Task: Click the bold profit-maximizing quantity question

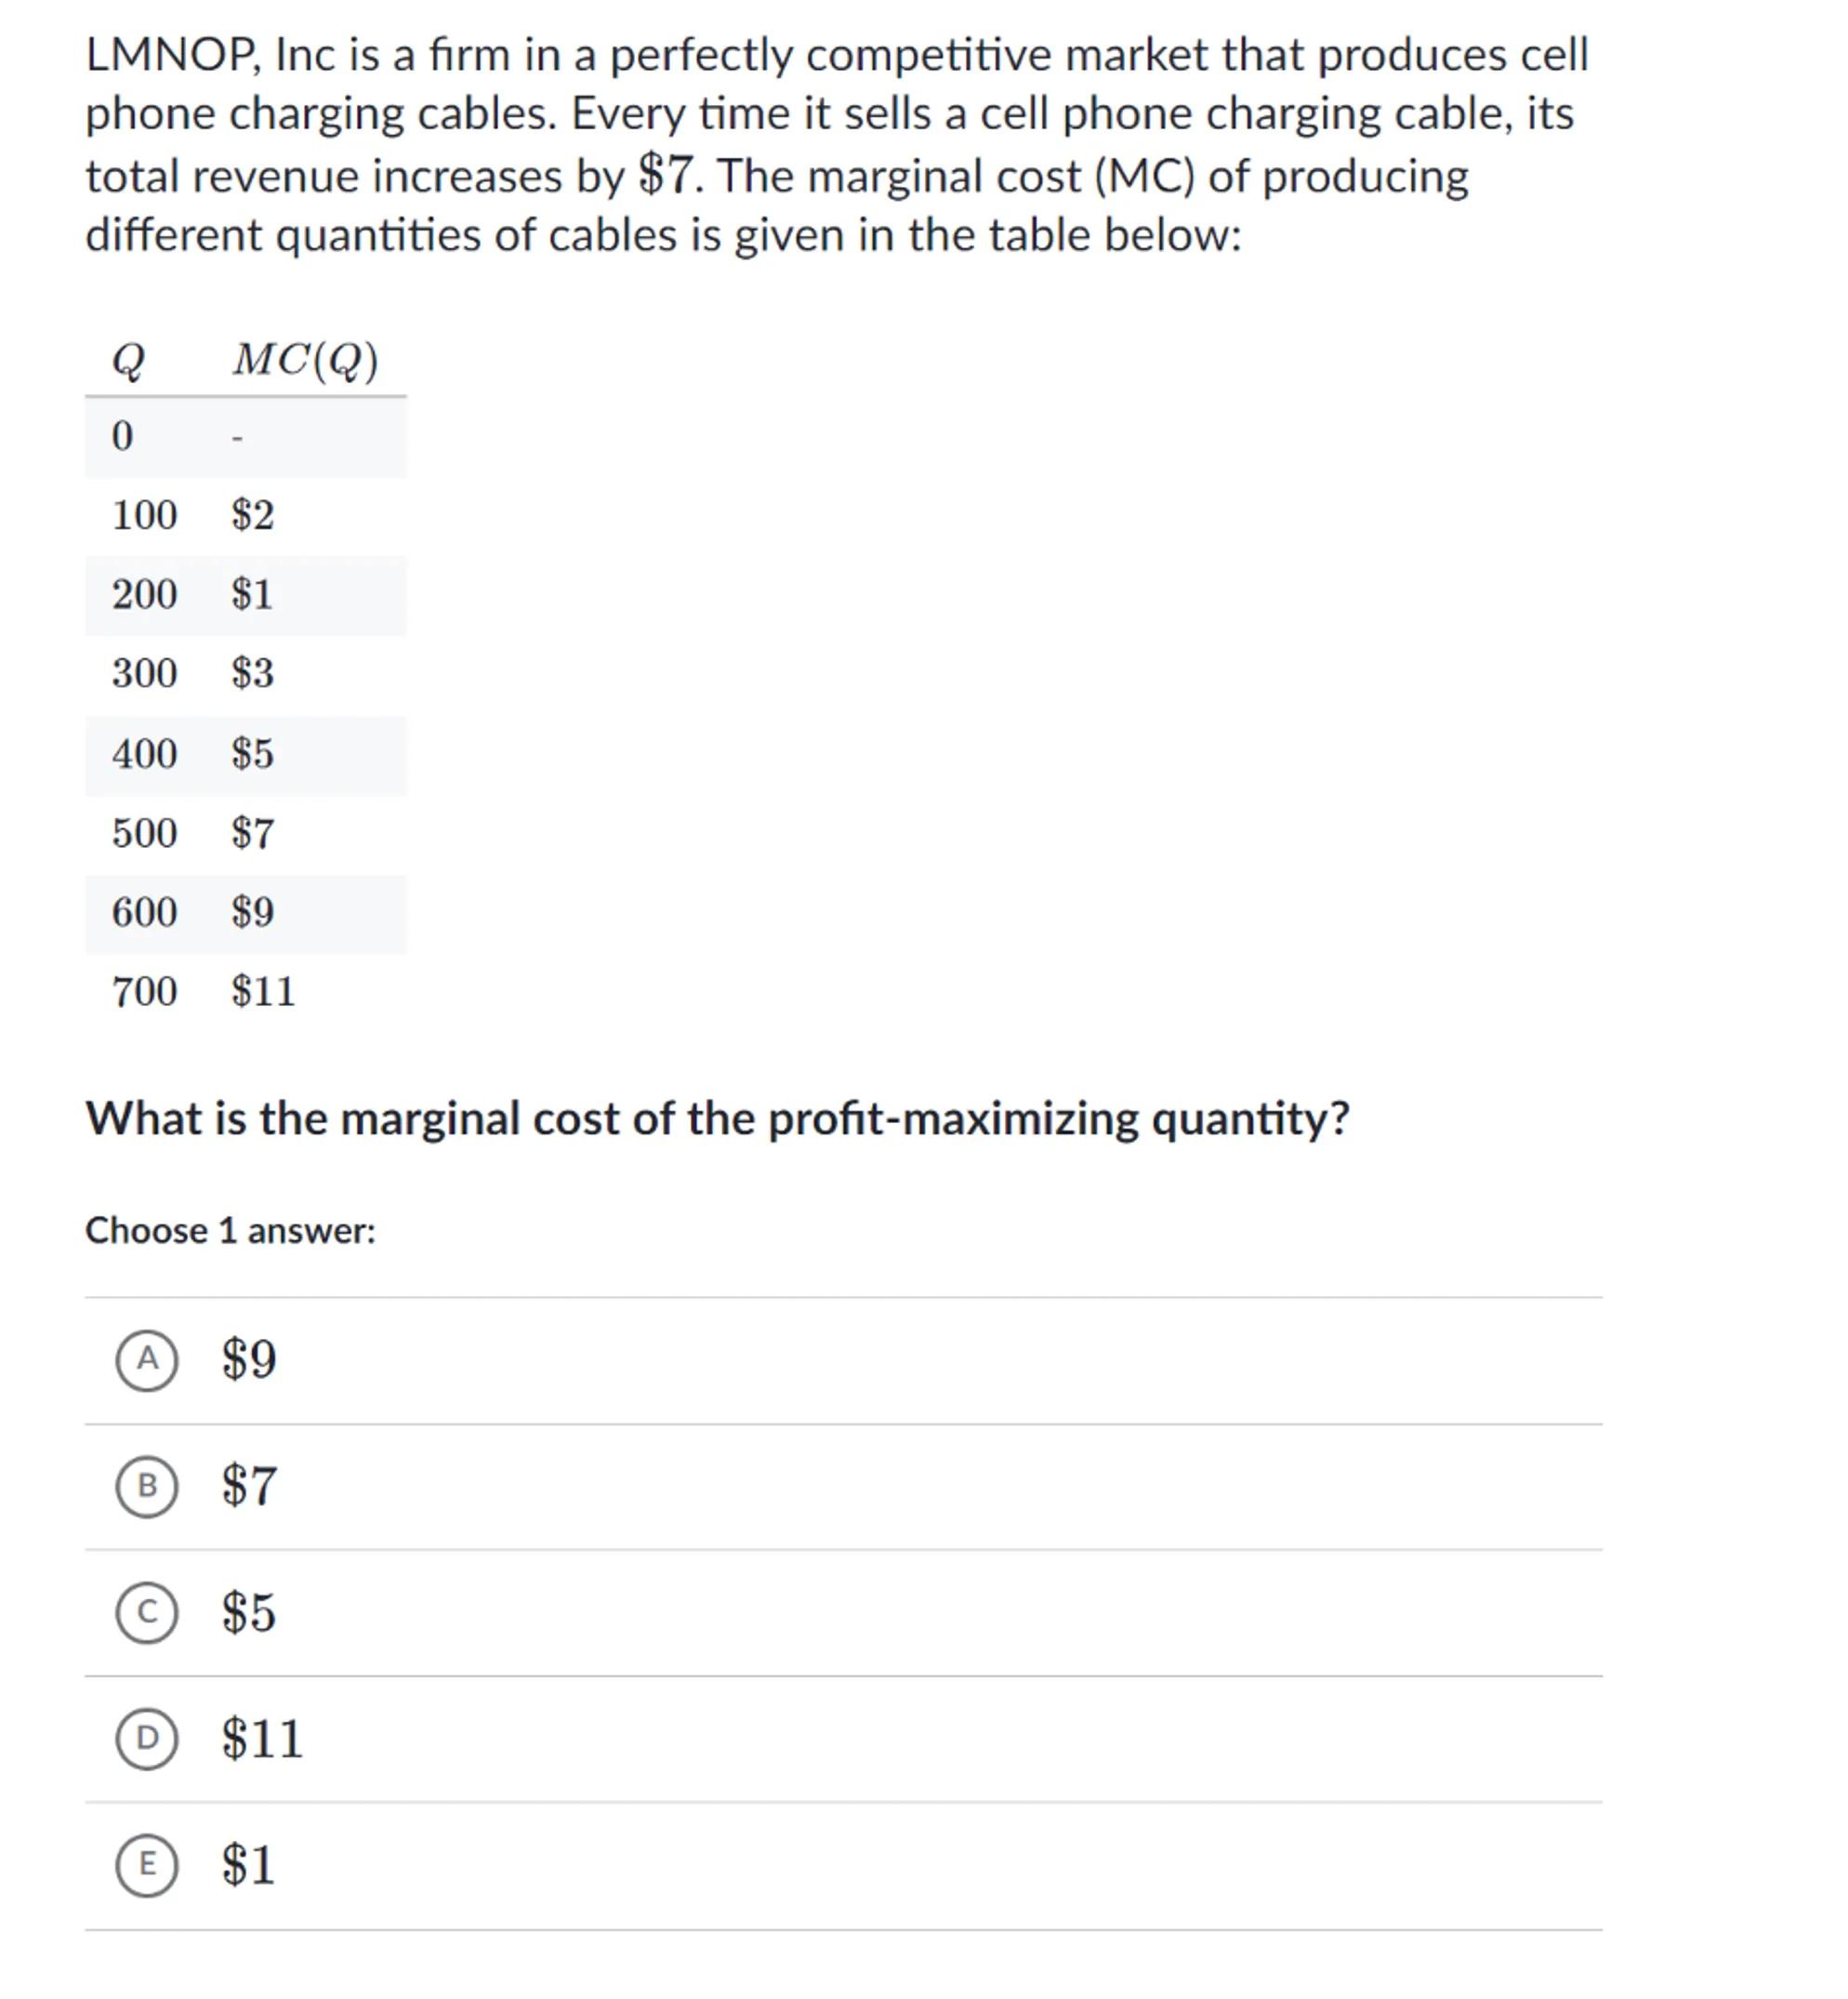Action: coord(717,1119)
